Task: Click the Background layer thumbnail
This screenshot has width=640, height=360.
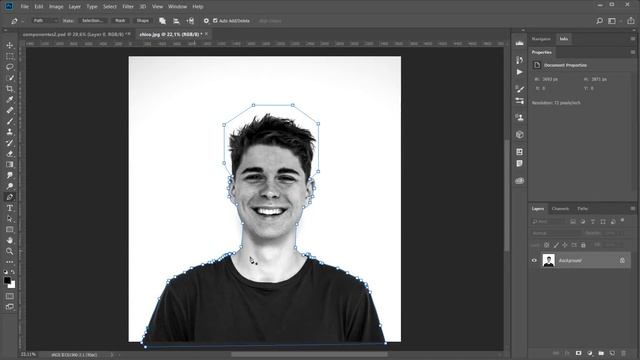Action: 549,260
